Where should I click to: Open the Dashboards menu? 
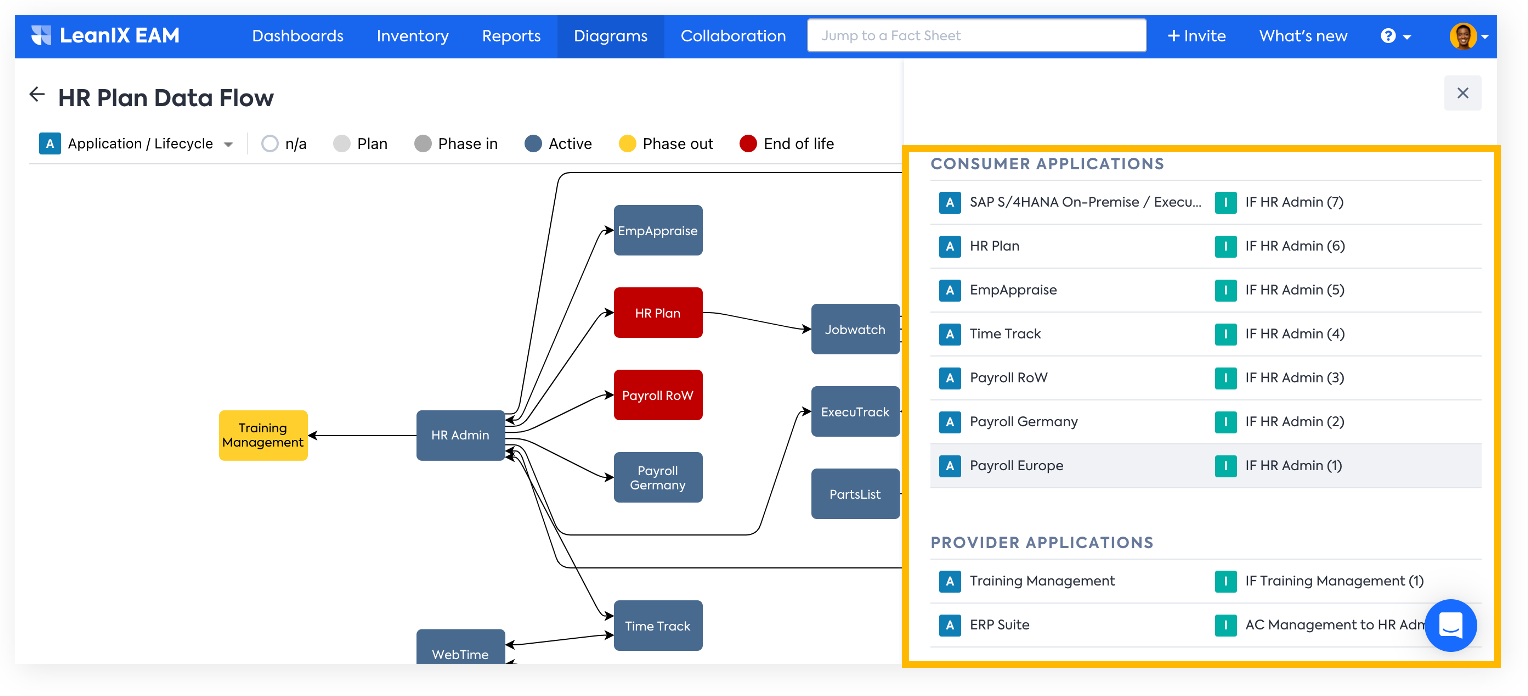click(x=298, y=36)
